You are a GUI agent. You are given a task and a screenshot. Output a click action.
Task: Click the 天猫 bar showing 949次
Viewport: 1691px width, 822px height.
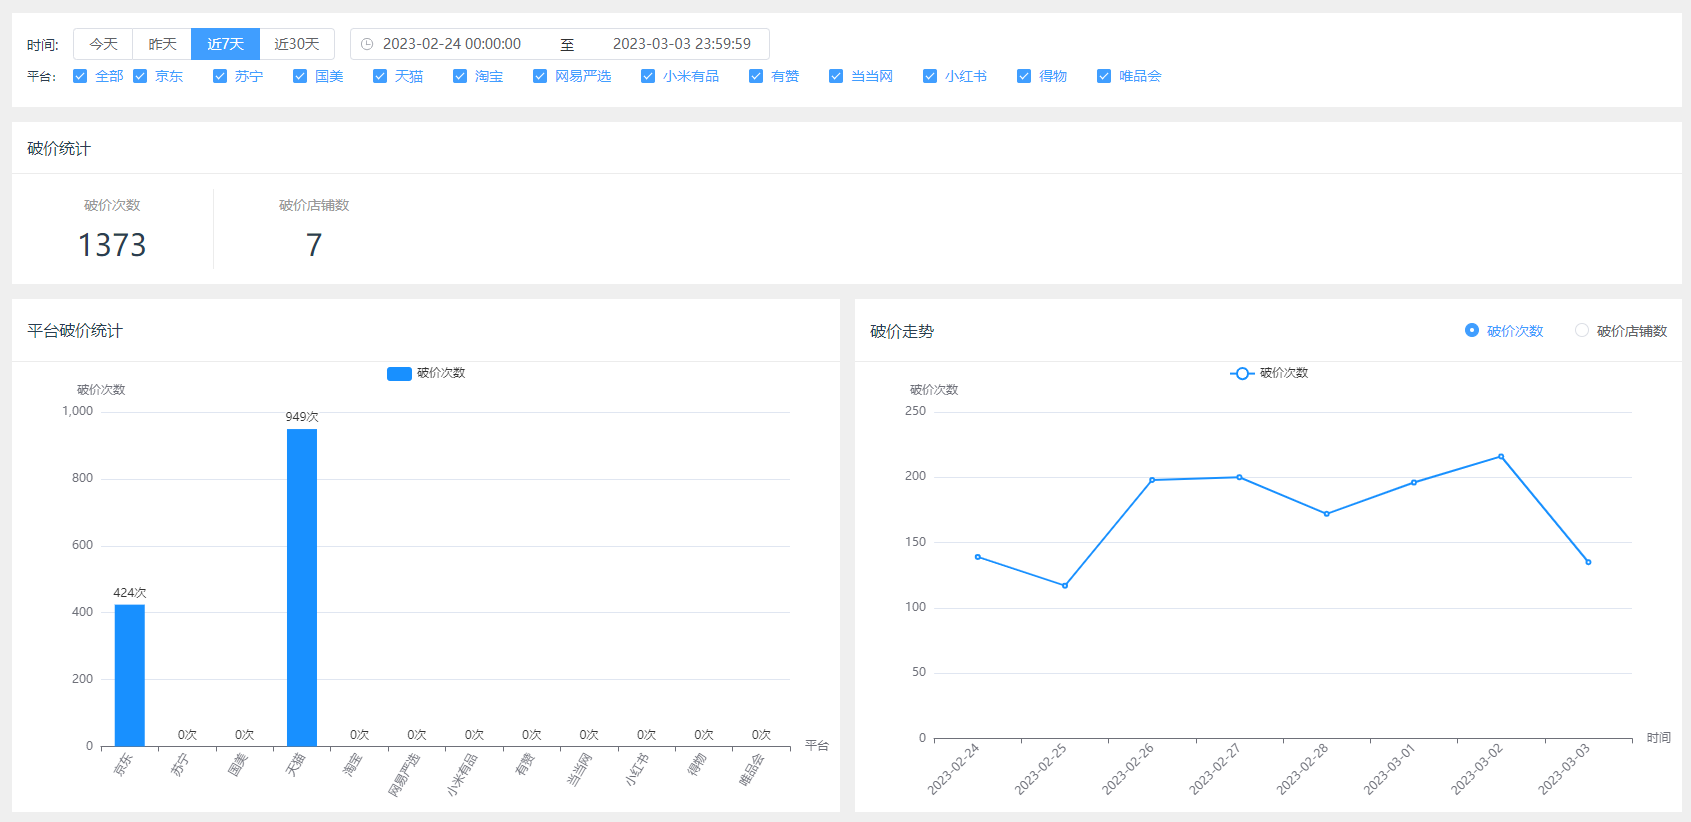click(x=302, y=587)
